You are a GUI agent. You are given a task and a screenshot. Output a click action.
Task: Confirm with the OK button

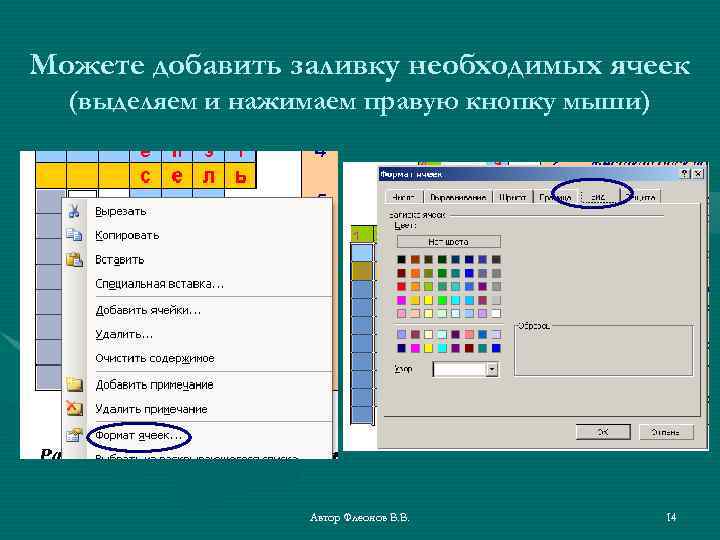coord(603,432)
